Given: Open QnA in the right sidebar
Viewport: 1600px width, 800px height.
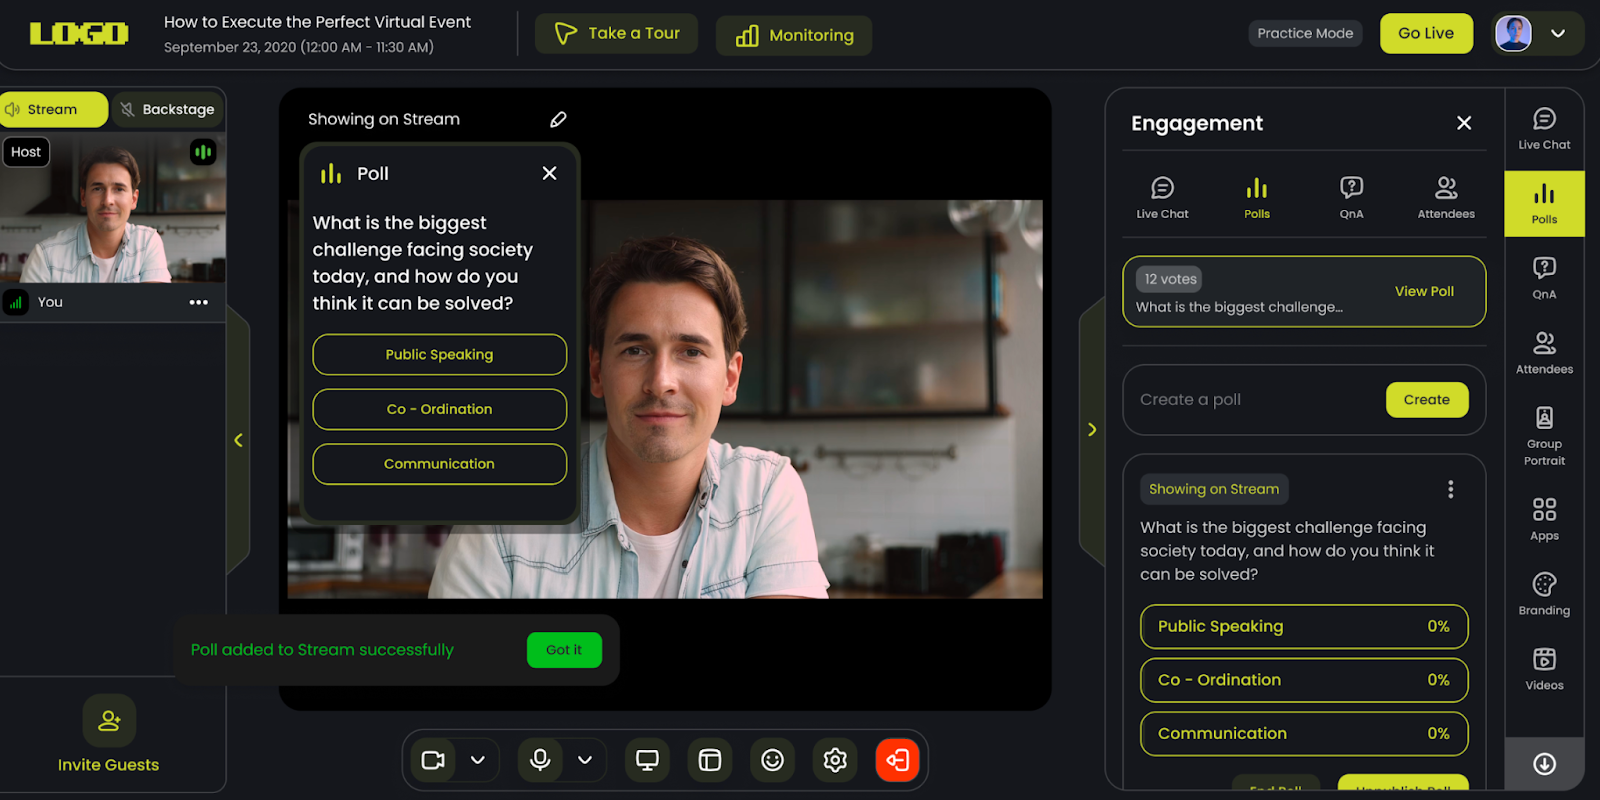Looking at the screenshot, I should click(1544, 278).
